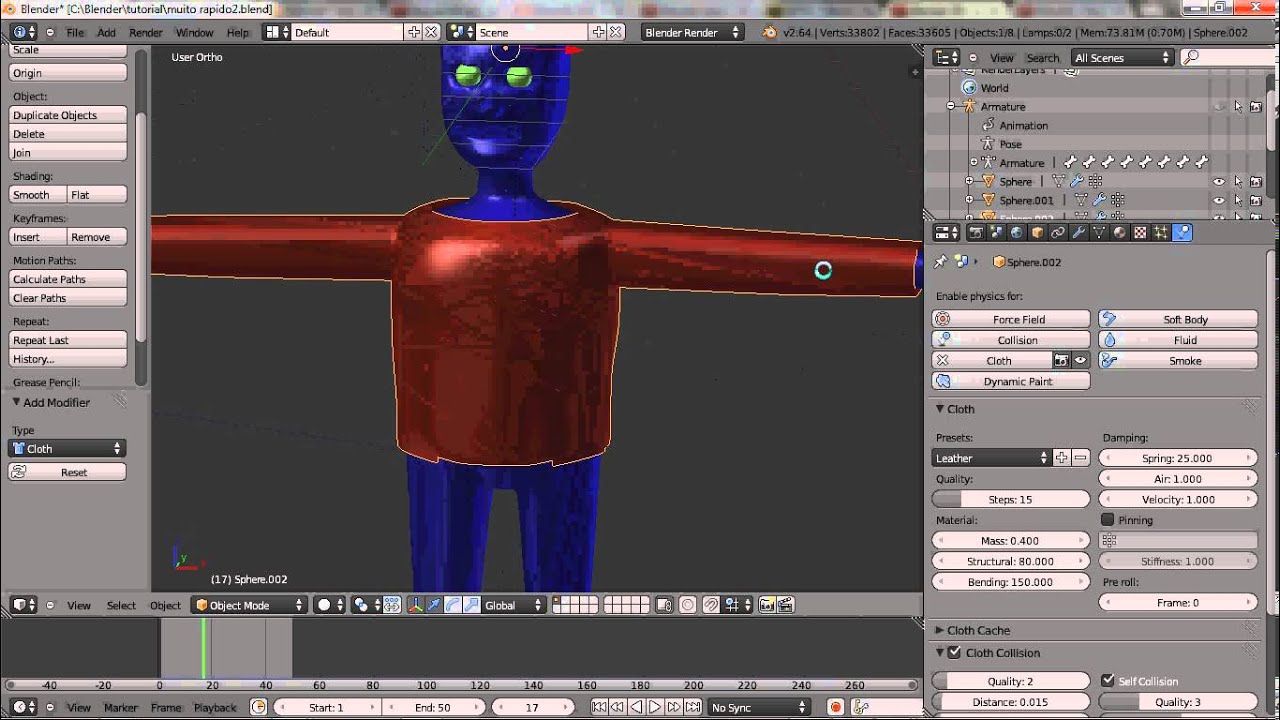This screenshot has width=1280, height=720.
Task: Toggle the 3D manipulator axes icon
Action: [415, 605]
